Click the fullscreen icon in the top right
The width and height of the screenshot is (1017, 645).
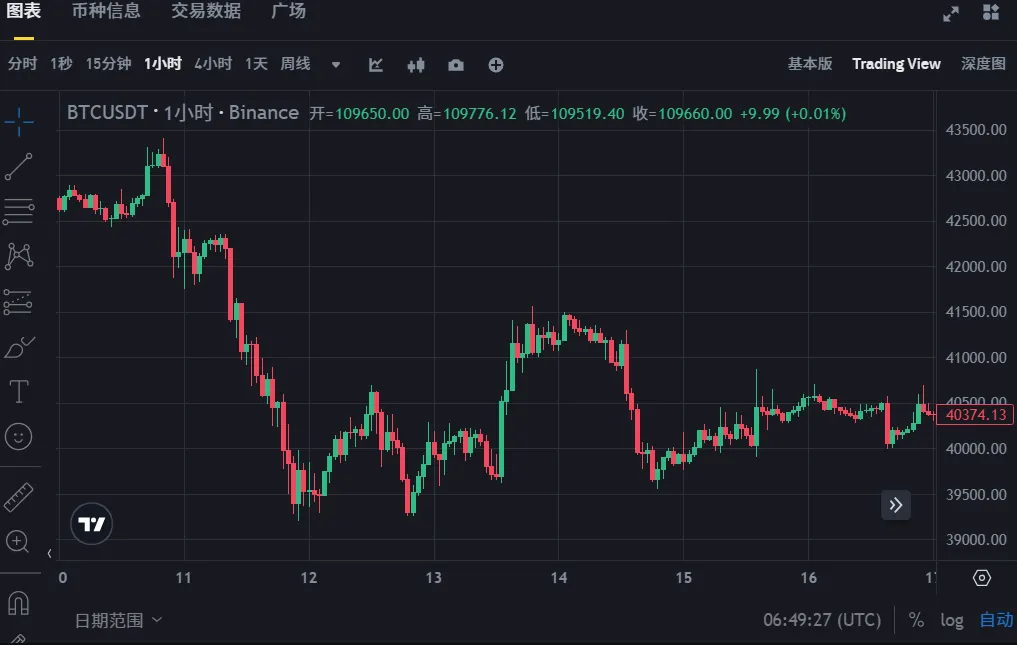(x=949, y=13)
